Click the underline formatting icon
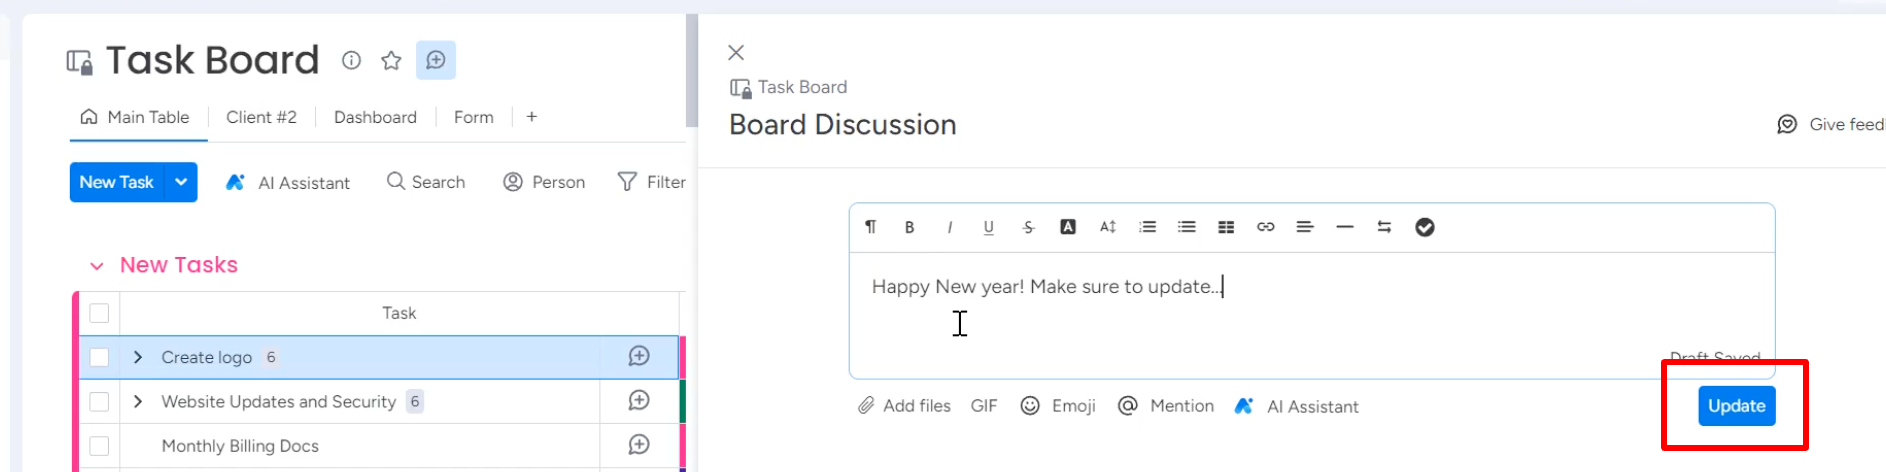1886x472 pixels. pyautogui.click(x=988, y=227)
